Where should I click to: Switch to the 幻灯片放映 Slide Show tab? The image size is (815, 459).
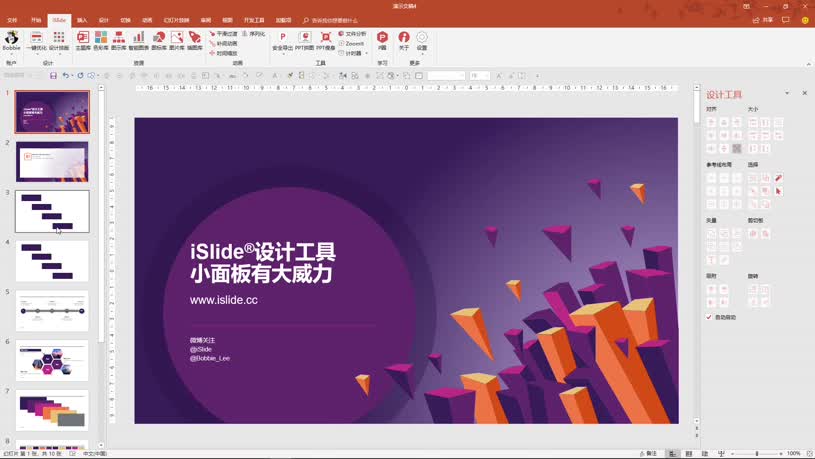[x=176, y=20]
